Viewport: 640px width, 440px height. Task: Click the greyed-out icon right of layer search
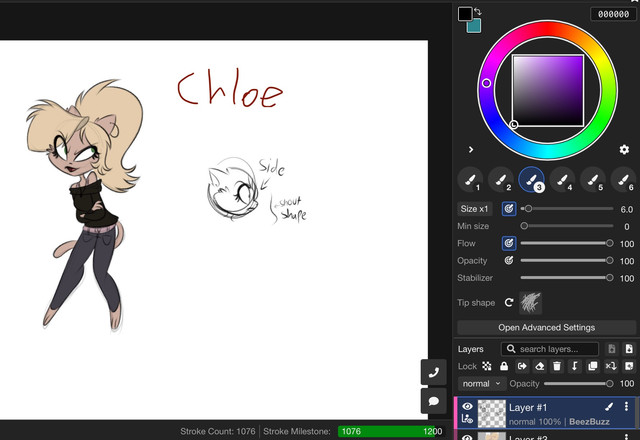[611, 349]
